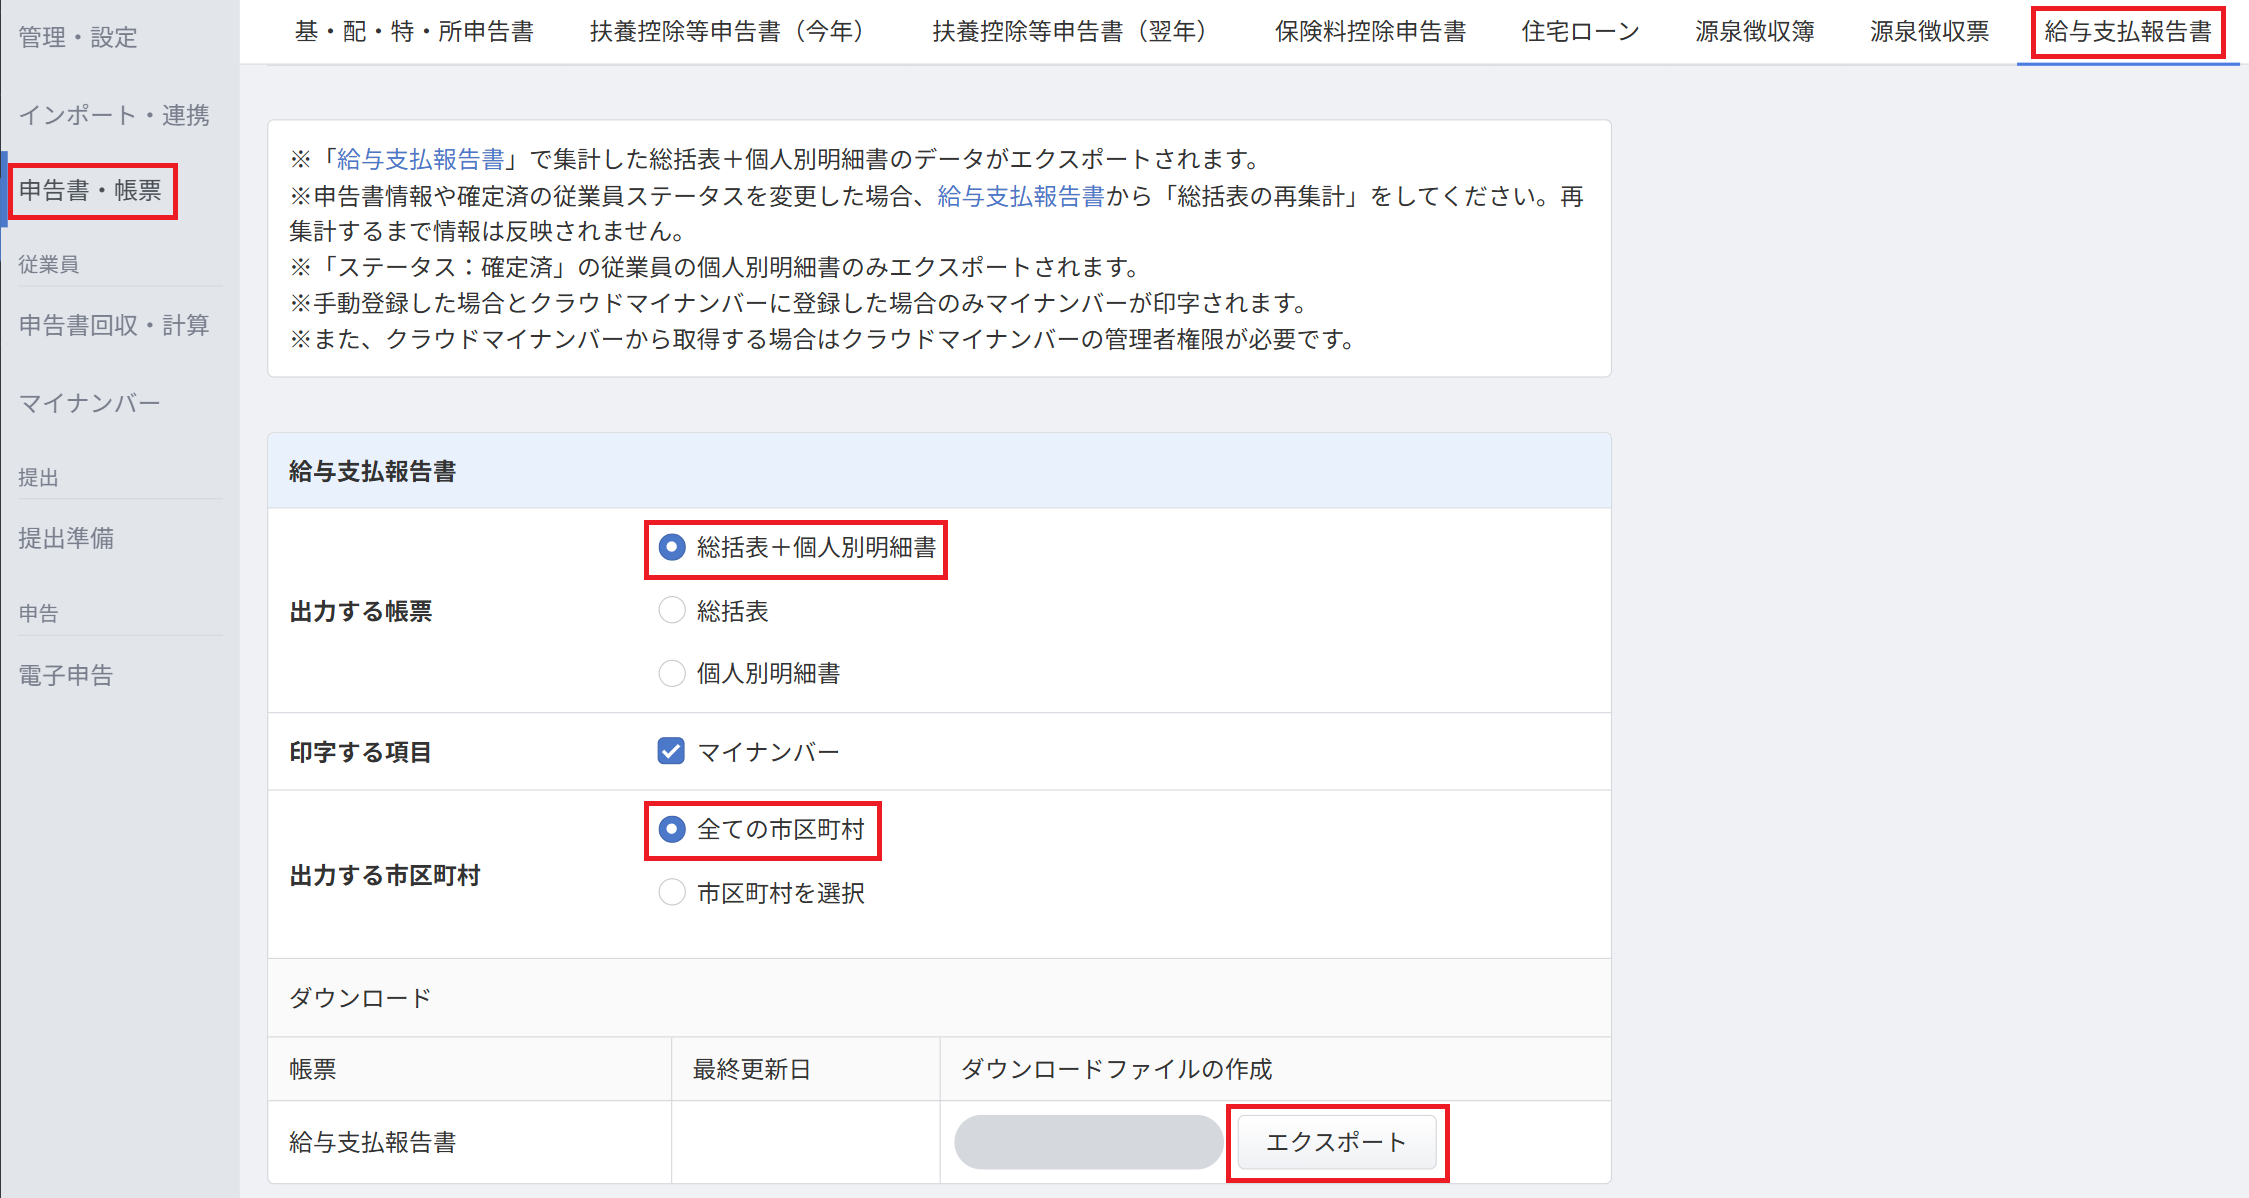The height and width of the screenshot is (1198, 2249).
Task: Open the 給与支払報告書 tab
Action: (2127, 32)
